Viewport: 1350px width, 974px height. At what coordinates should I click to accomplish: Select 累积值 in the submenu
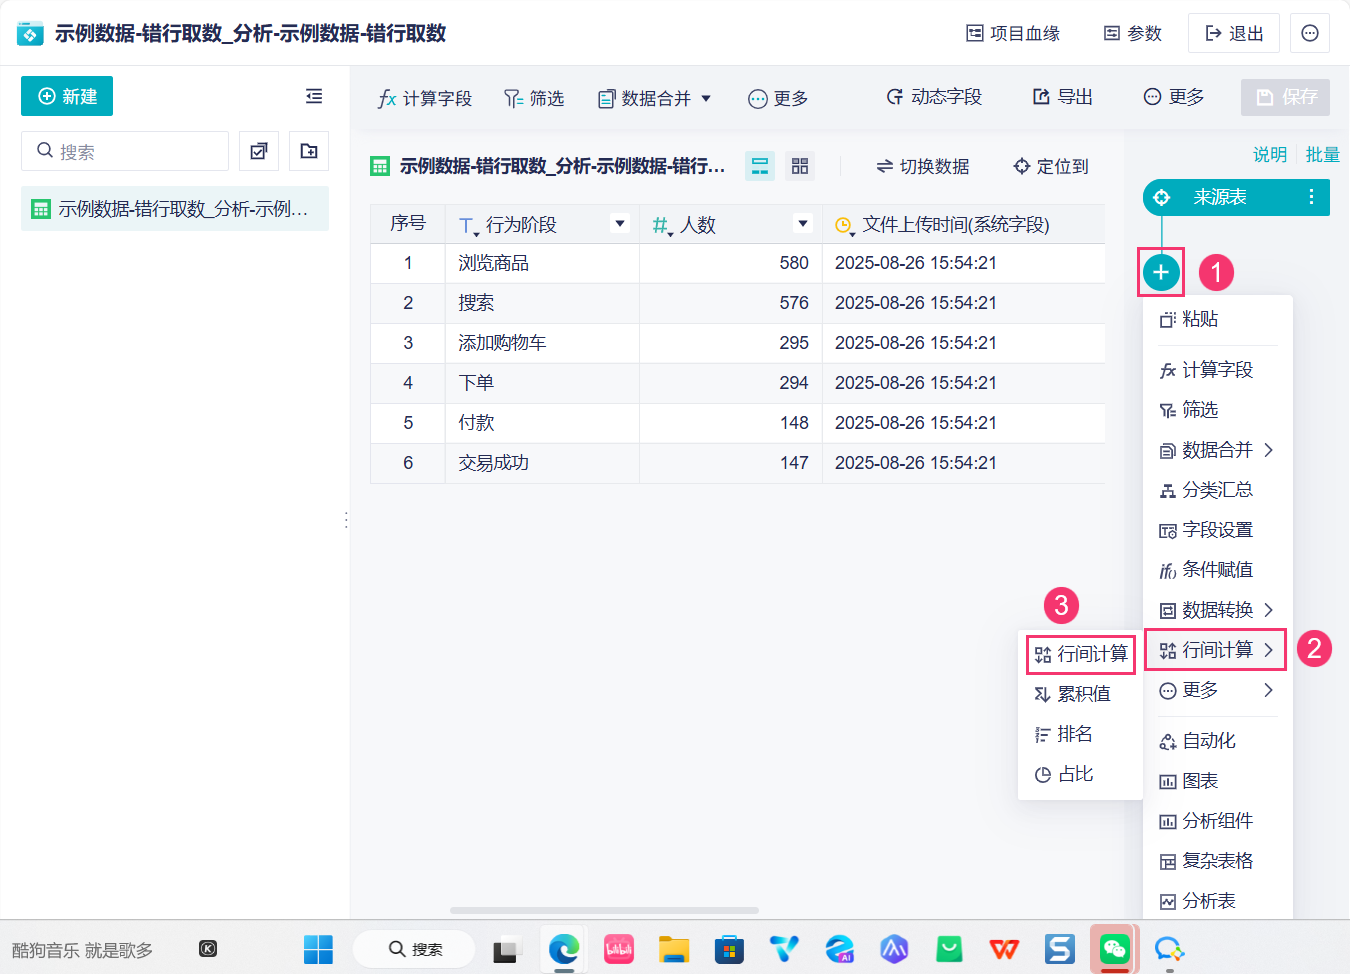point(1081,694)
